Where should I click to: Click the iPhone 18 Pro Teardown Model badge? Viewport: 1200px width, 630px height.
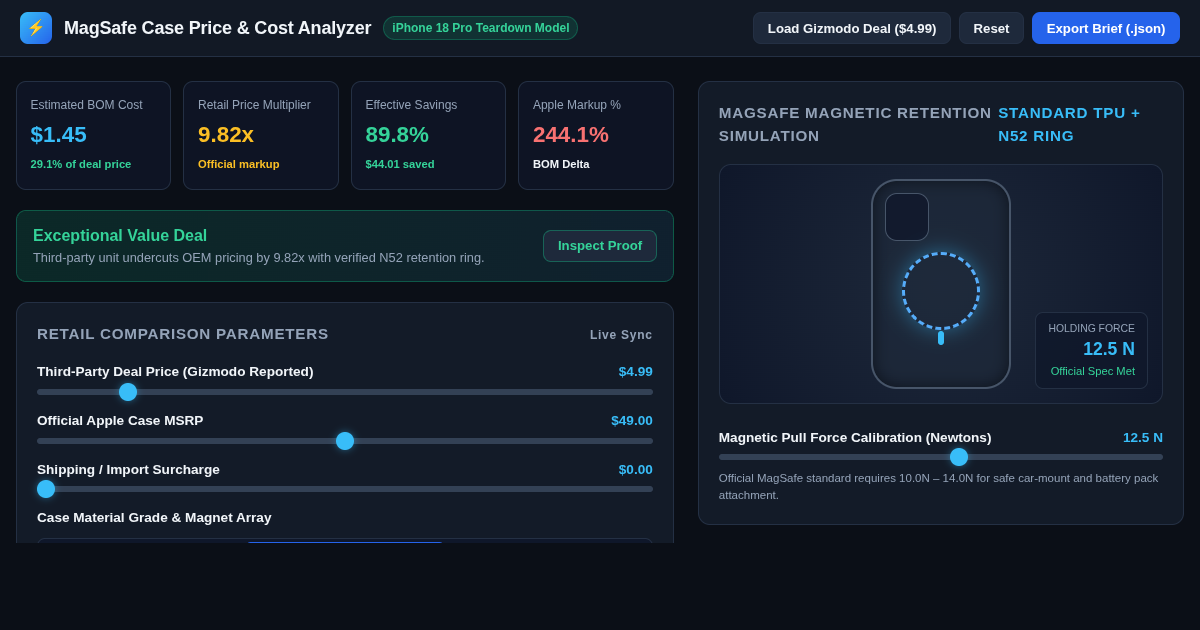coord(480,28)
